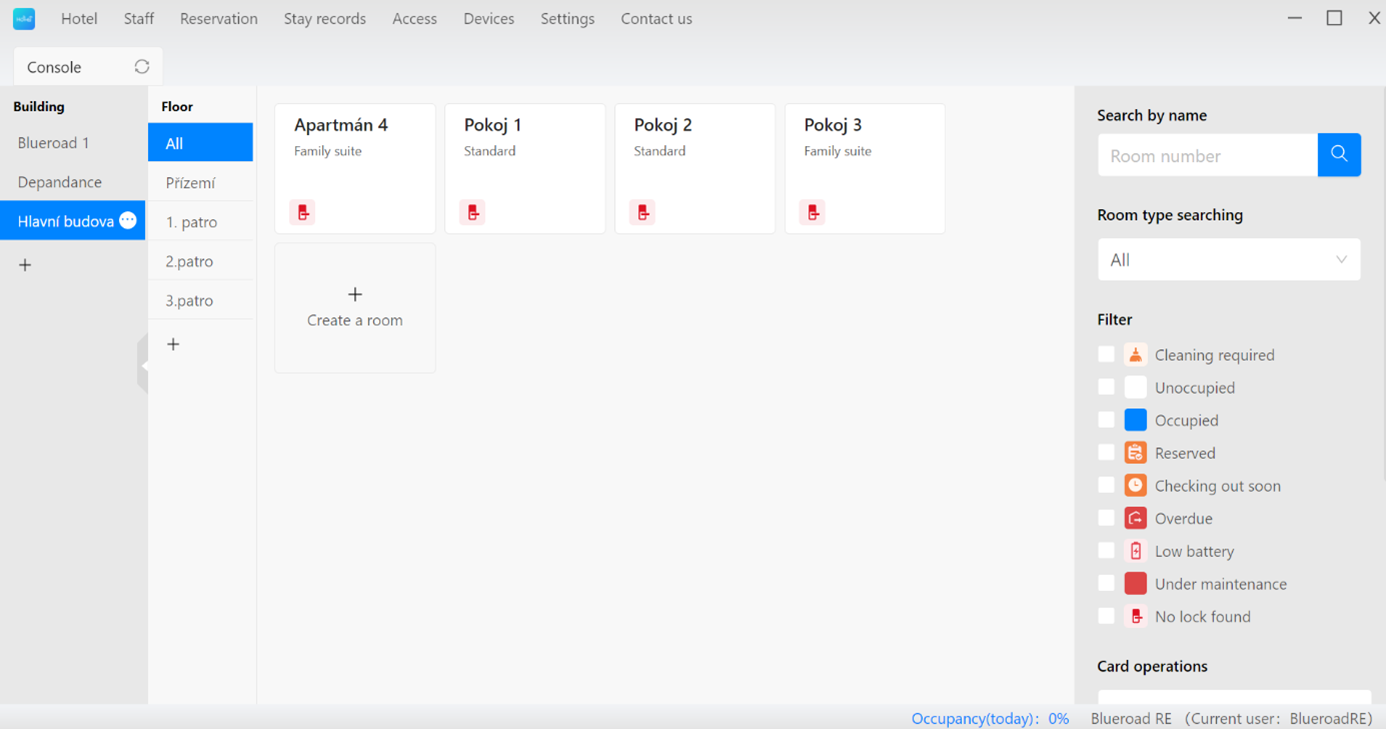Screen dimensions: 1386x729
Task: Open the Reservation menu
Action: pyautogui.click(x=218, y=19)
